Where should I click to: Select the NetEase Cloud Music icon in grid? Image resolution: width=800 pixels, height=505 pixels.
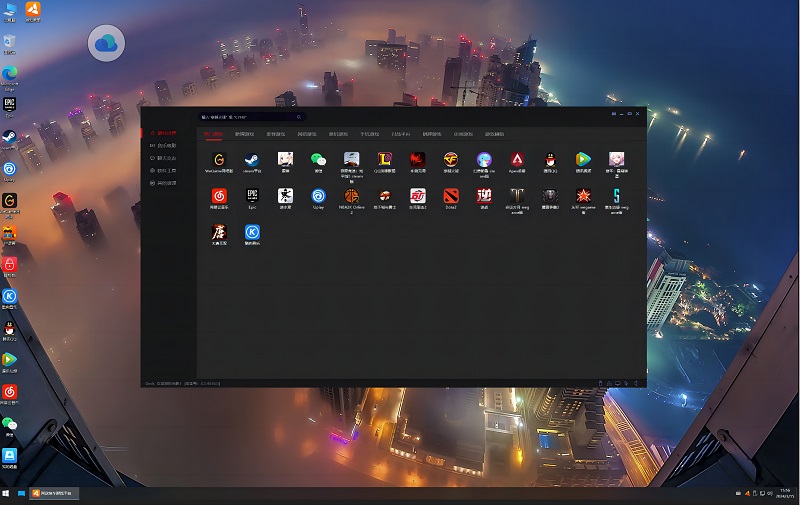[x=218, y=195]
